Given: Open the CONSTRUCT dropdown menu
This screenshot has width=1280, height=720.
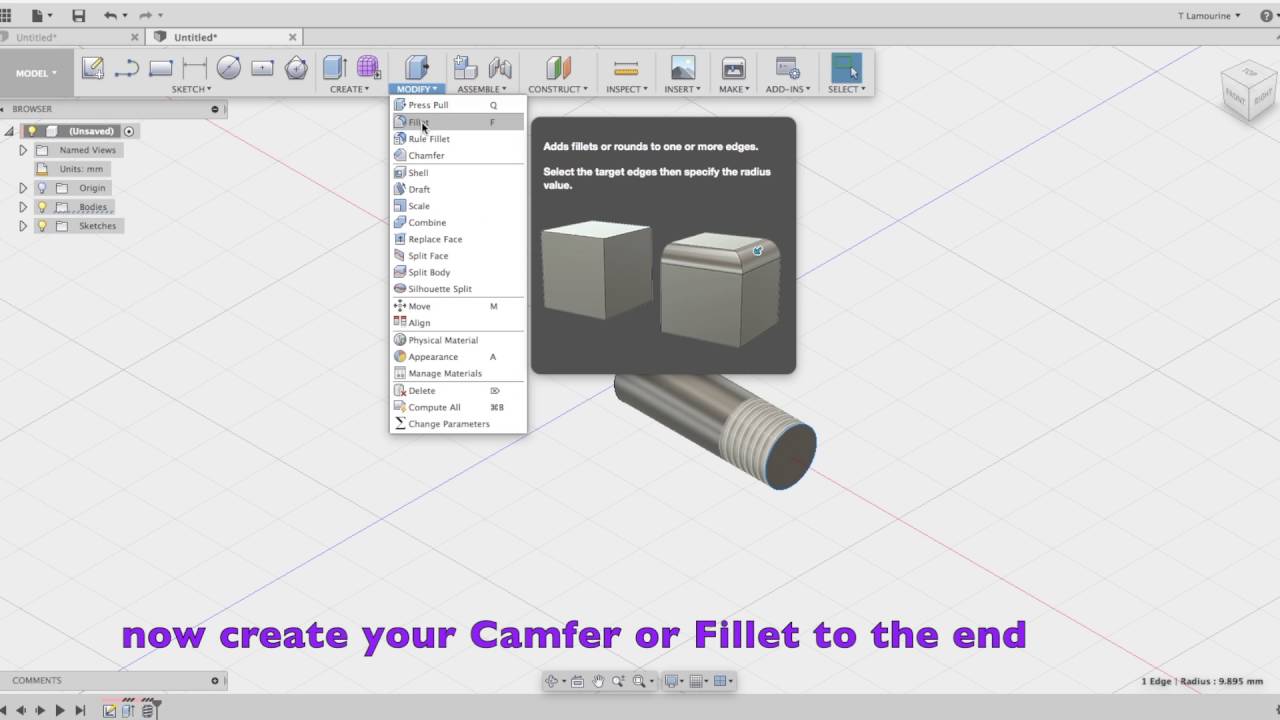Looking at the screenshot, I should click(558, 89).
